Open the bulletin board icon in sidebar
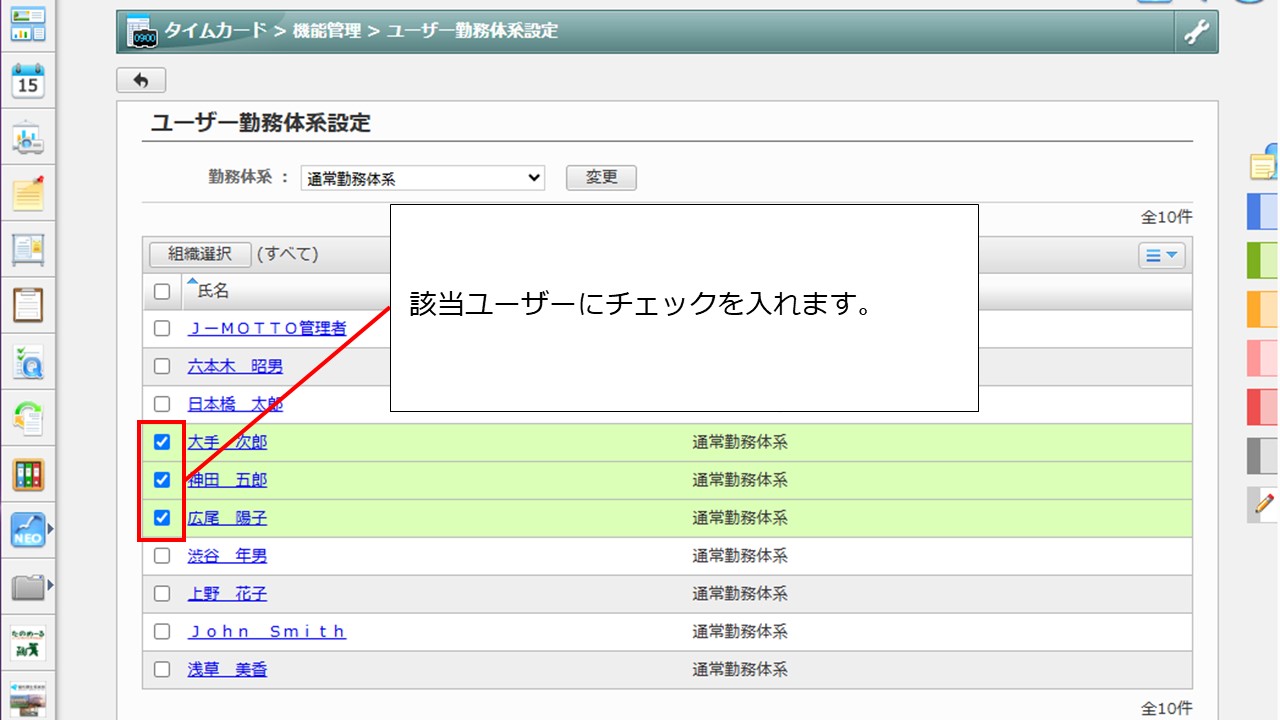The image size is (1280, 720). pyautogui.click(x=28, y=249)
